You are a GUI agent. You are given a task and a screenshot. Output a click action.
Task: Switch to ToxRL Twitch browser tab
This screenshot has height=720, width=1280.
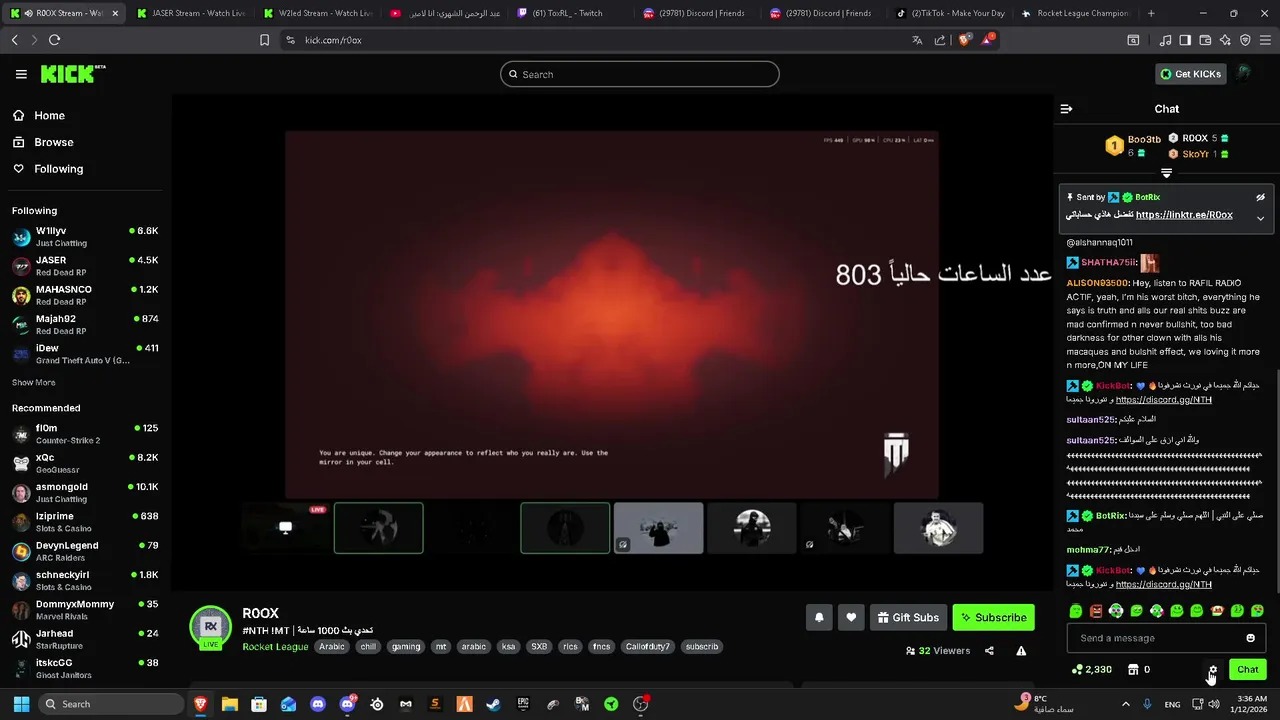[x=569, y=13]
